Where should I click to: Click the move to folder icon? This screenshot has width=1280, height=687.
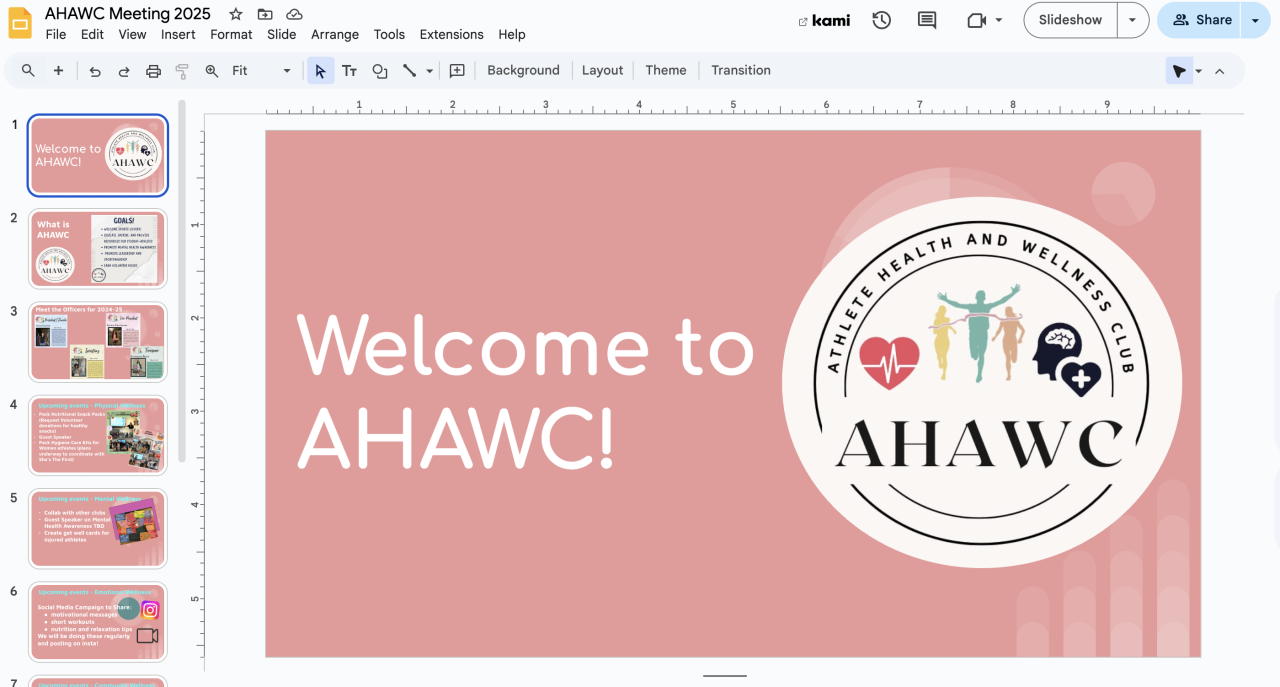264,14
